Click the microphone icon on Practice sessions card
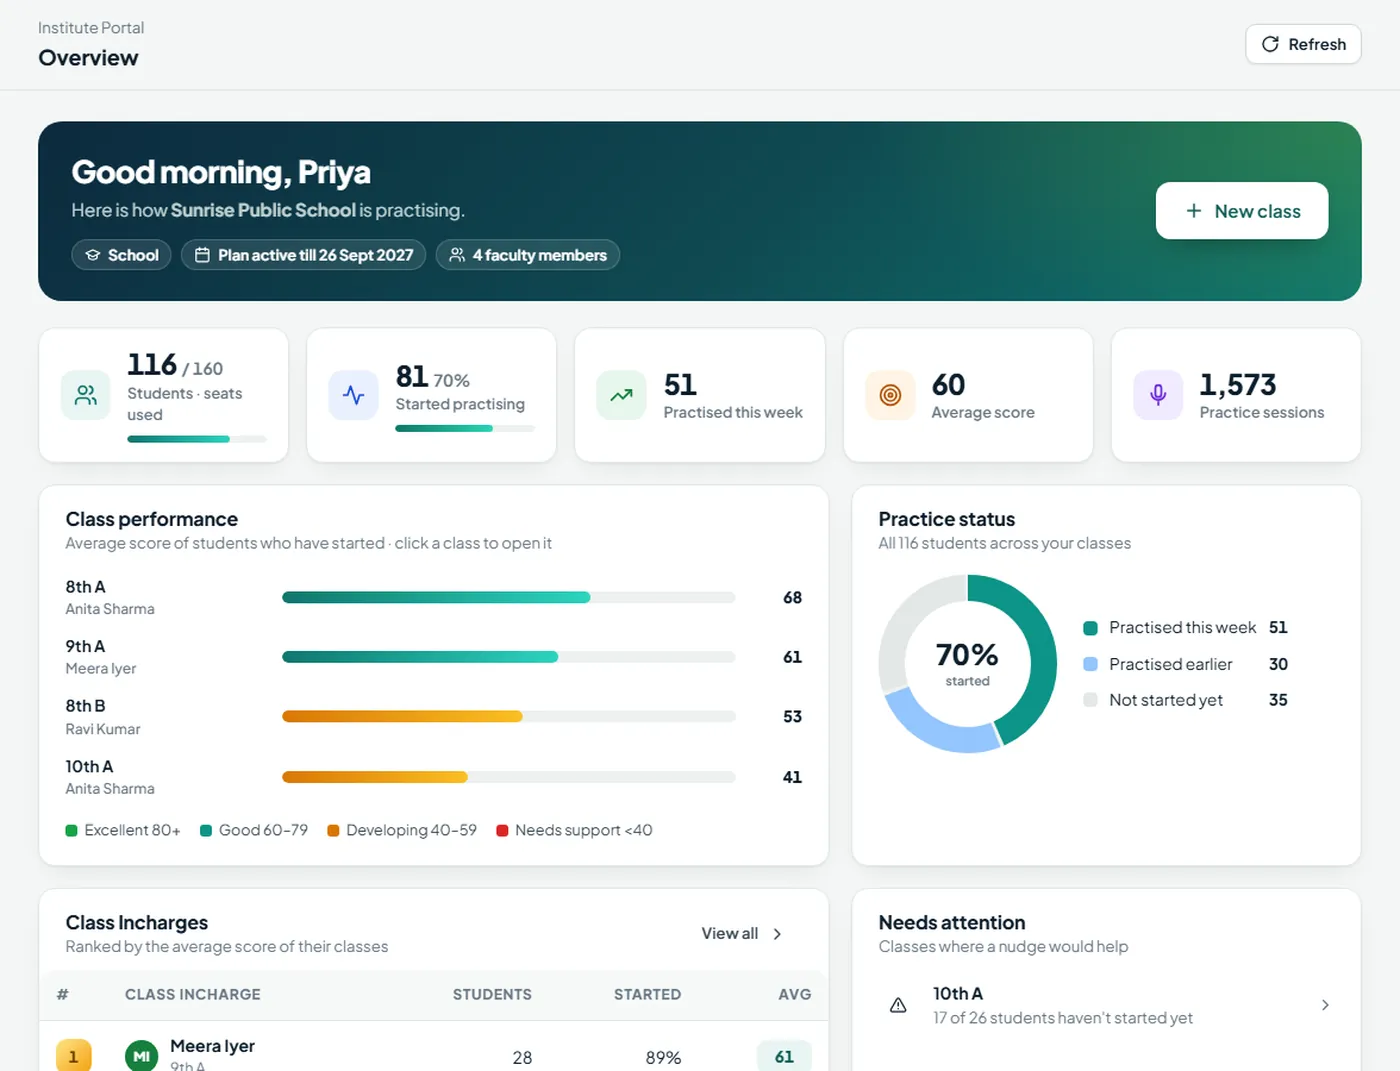 tap(1158, 395)
